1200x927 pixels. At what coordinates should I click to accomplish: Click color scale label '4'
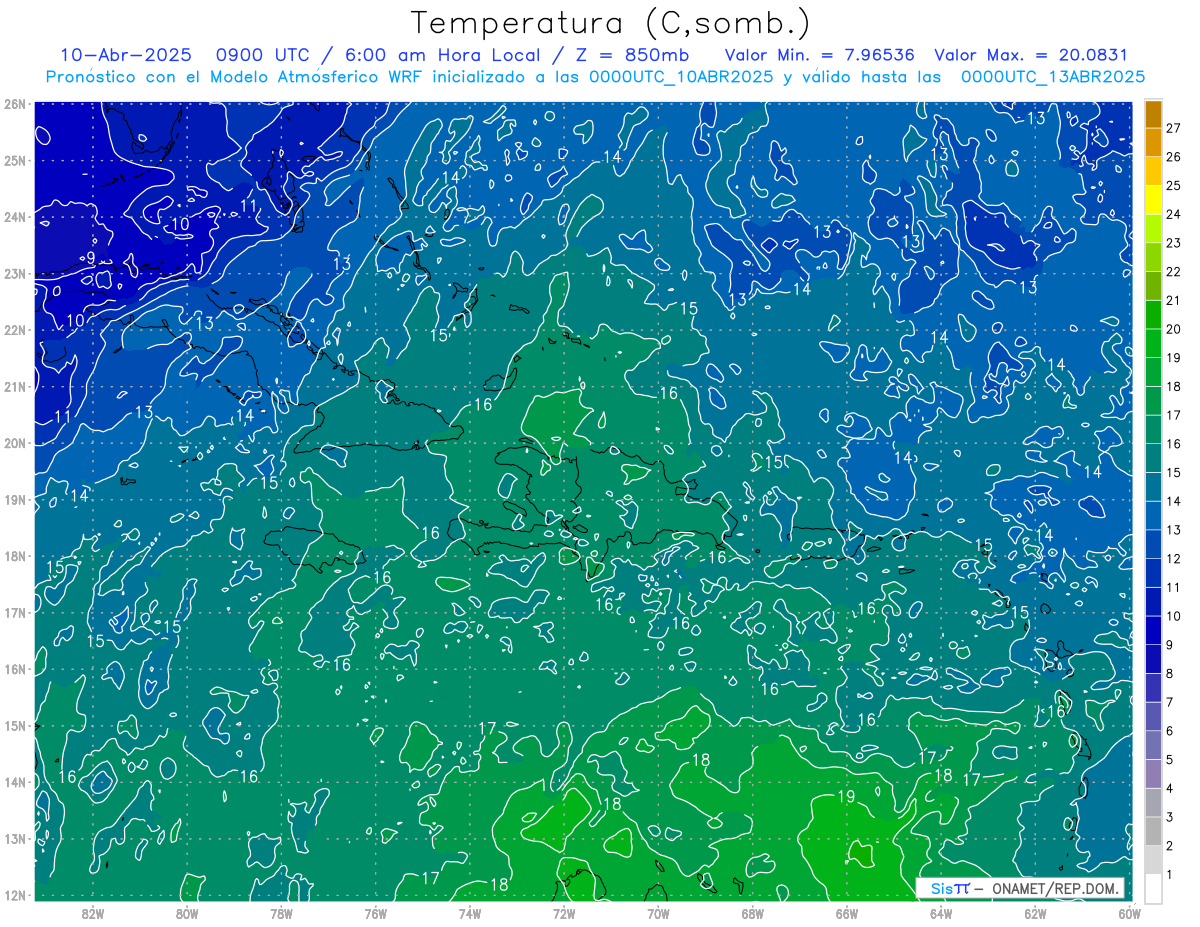click(x=1171, y=789)
